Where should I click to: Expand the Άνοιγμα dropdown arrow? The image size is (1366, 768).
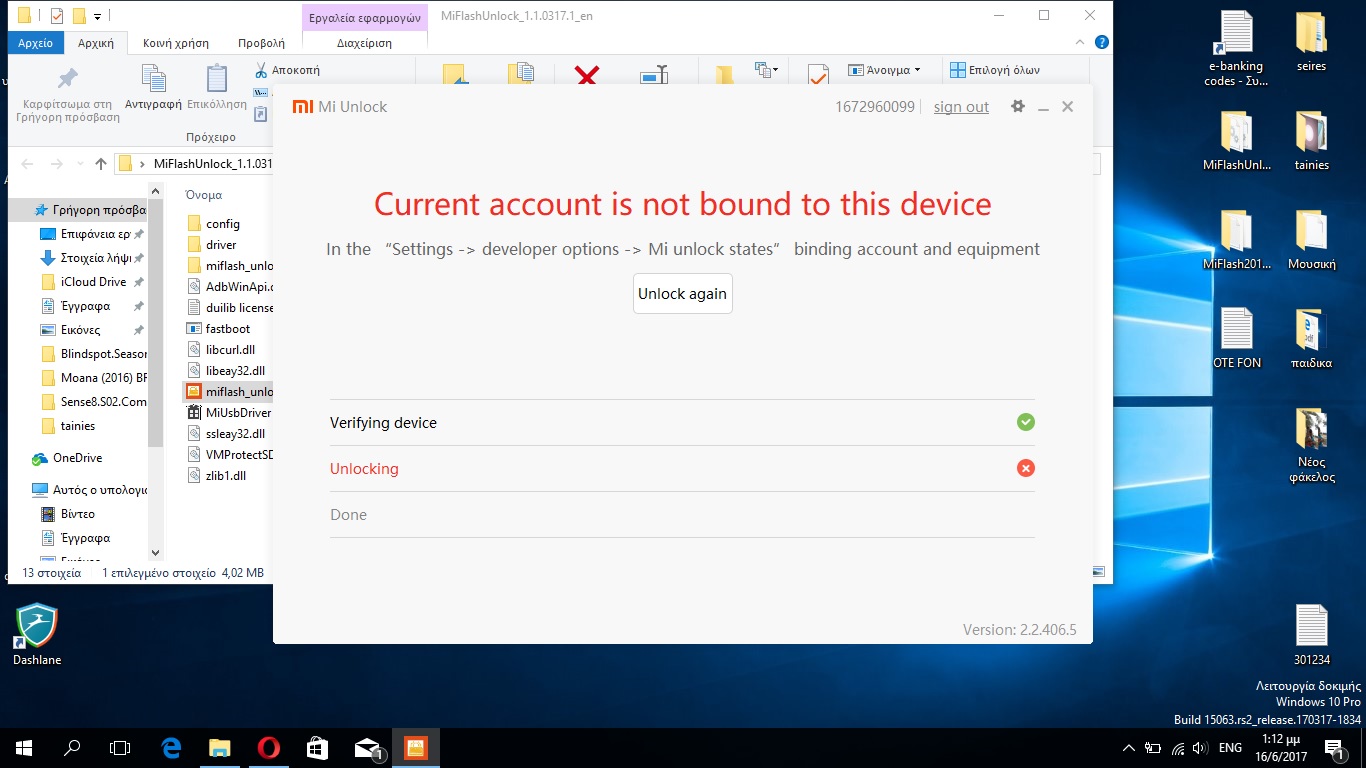pos(917,70)
